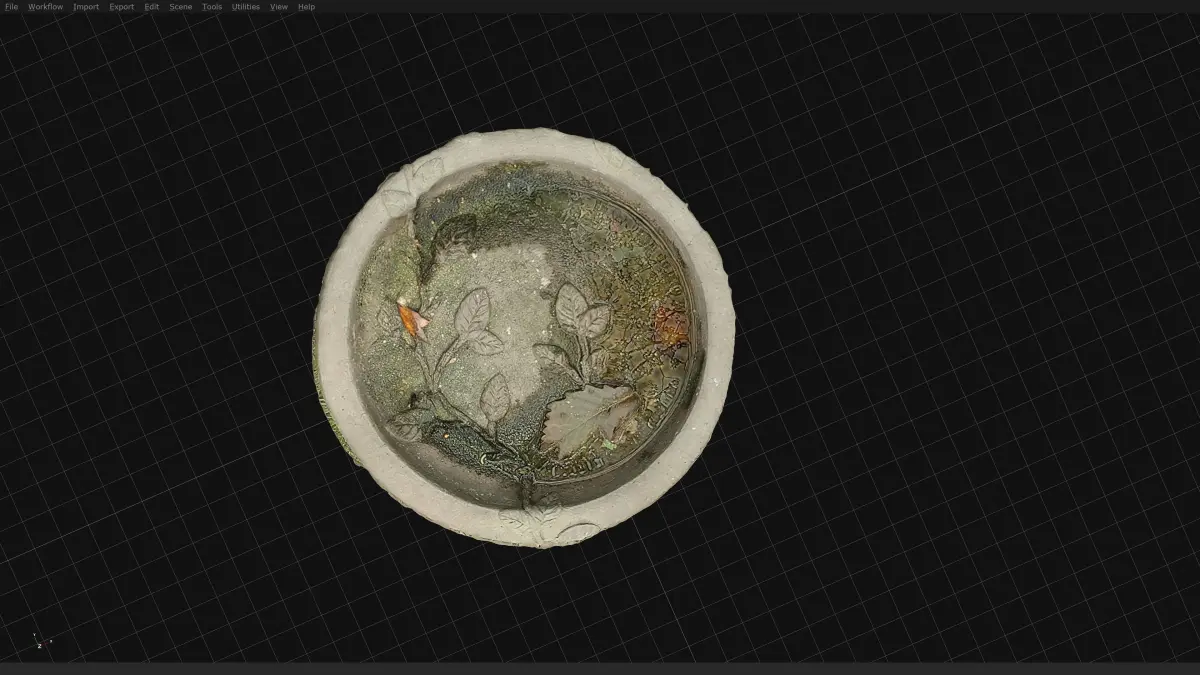Image resolution: width=1200 pixels, height=675 pixels.
Task: Select the stone bowl 3D model
Action: (524, 337)
